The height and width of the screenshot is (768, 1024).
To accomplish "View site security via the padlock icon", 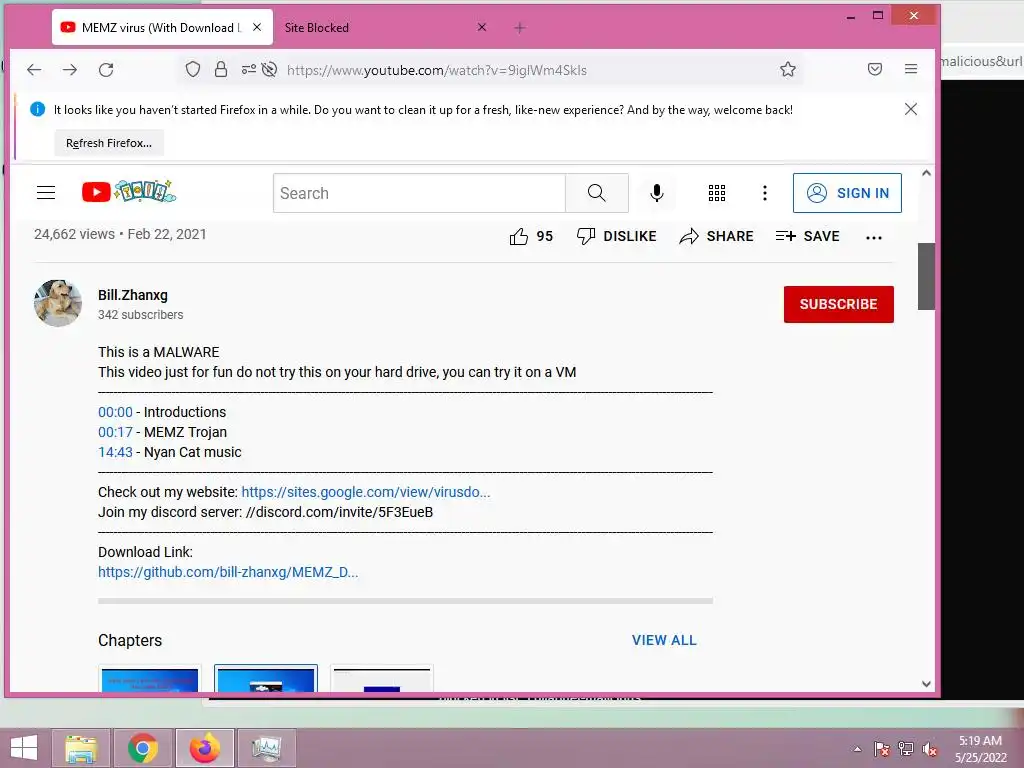I will 221,69.
